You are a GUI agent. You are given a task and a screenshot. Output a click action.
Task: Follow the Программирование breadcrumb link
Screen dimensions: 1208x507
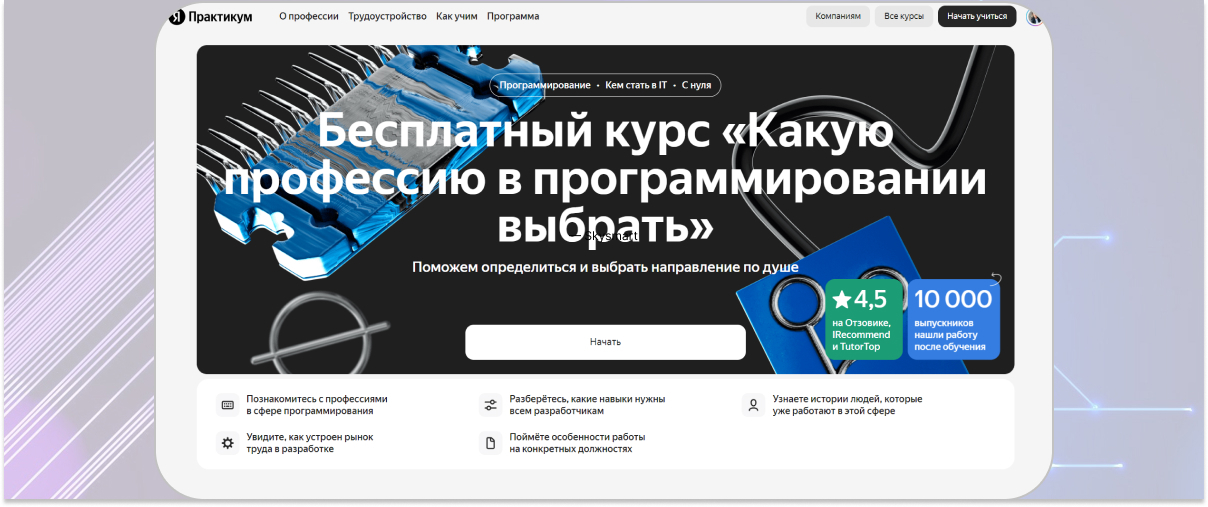click(545, 86)
